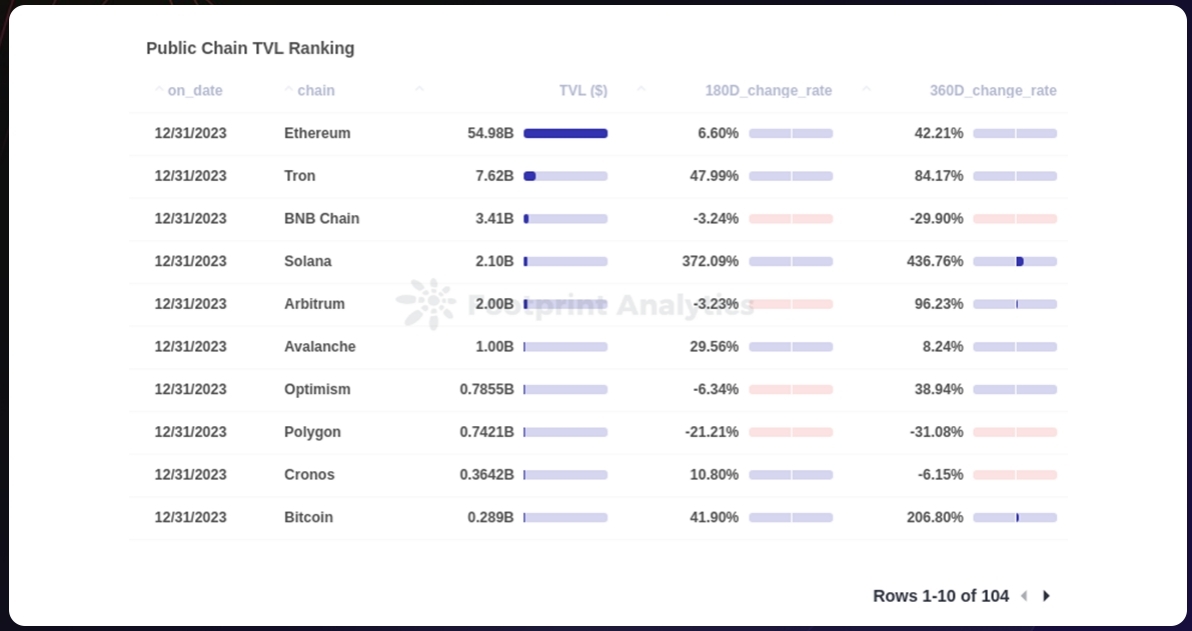The height and width of the screenshot is (631, 1192).
Task: Select the 180D_change_rate column header label
Action: click(768, 91)
